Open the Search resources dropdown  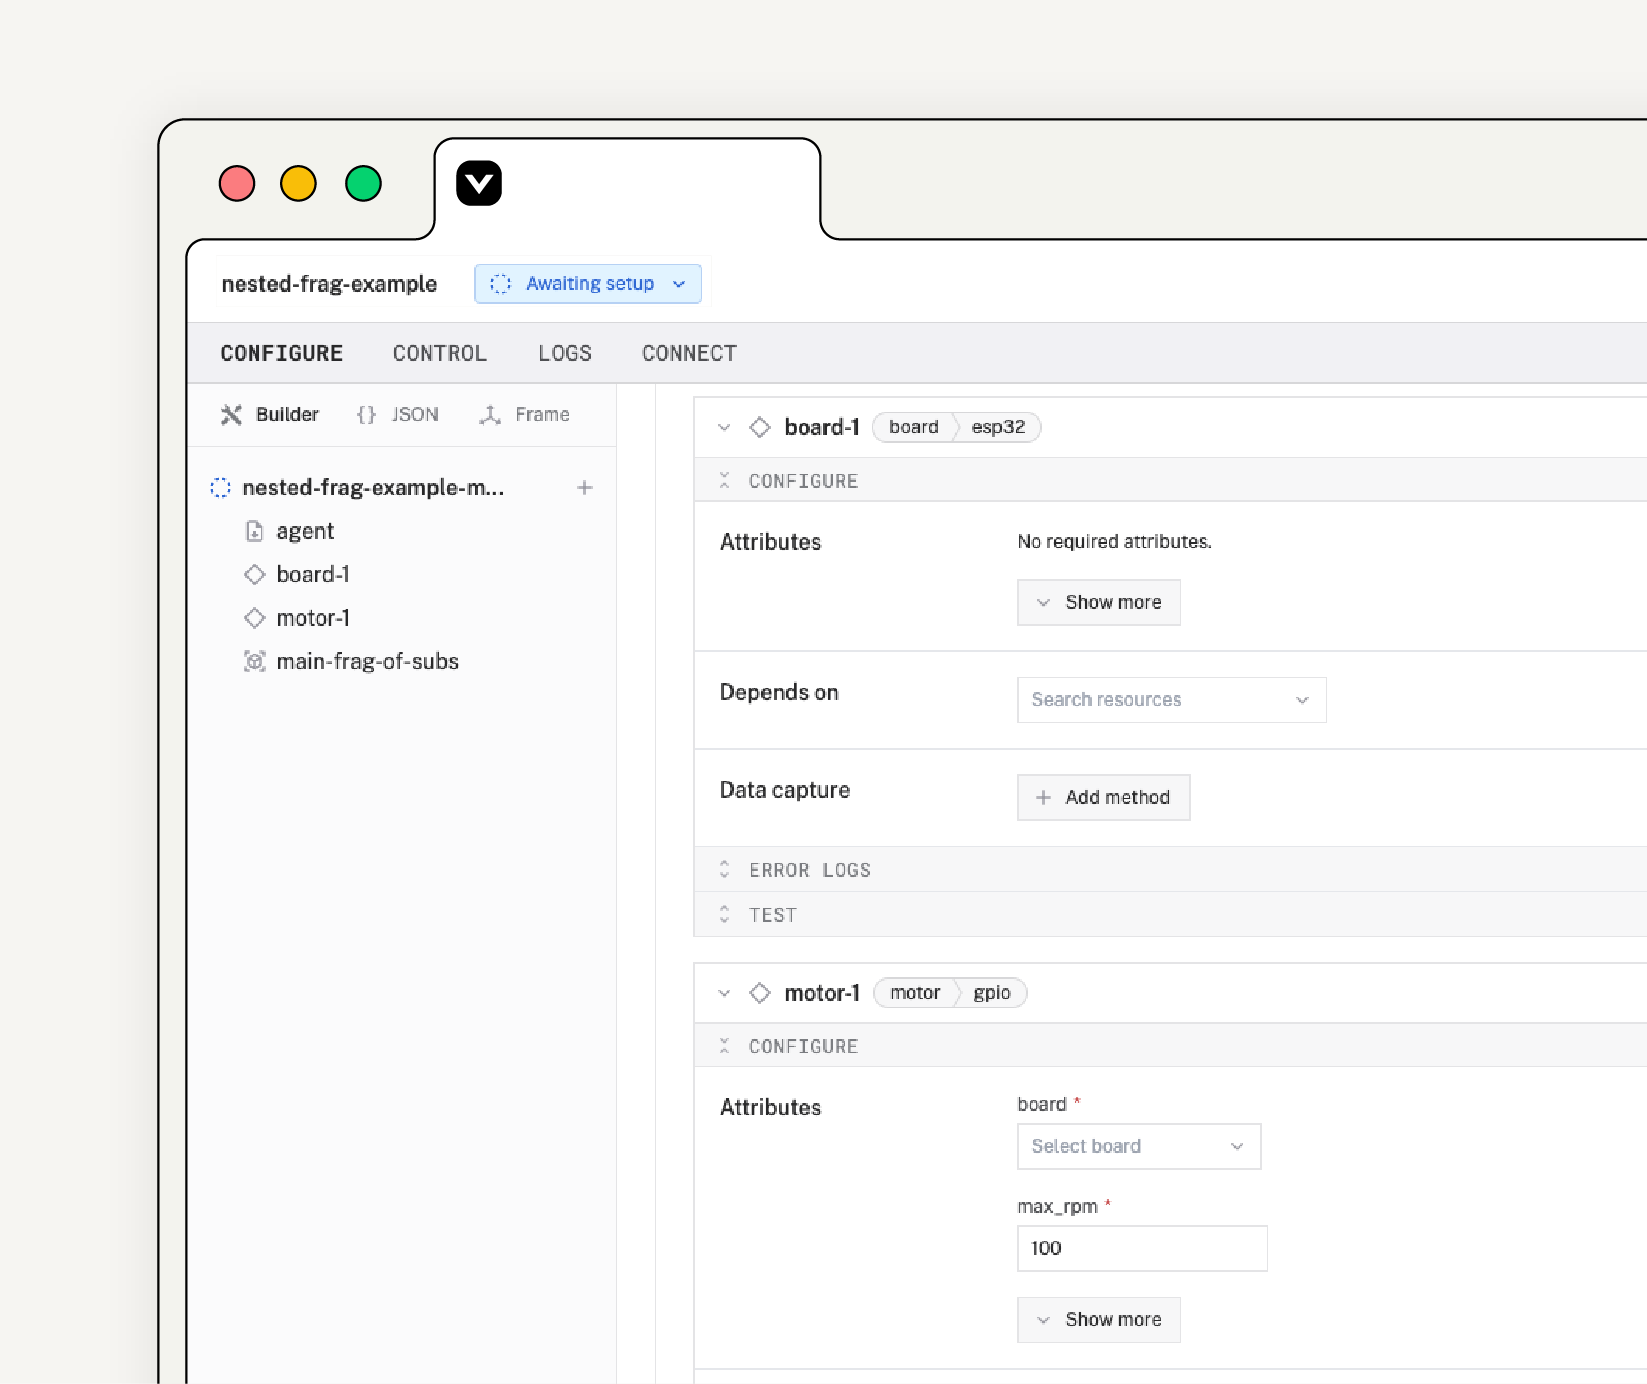tap(1170, 699)
